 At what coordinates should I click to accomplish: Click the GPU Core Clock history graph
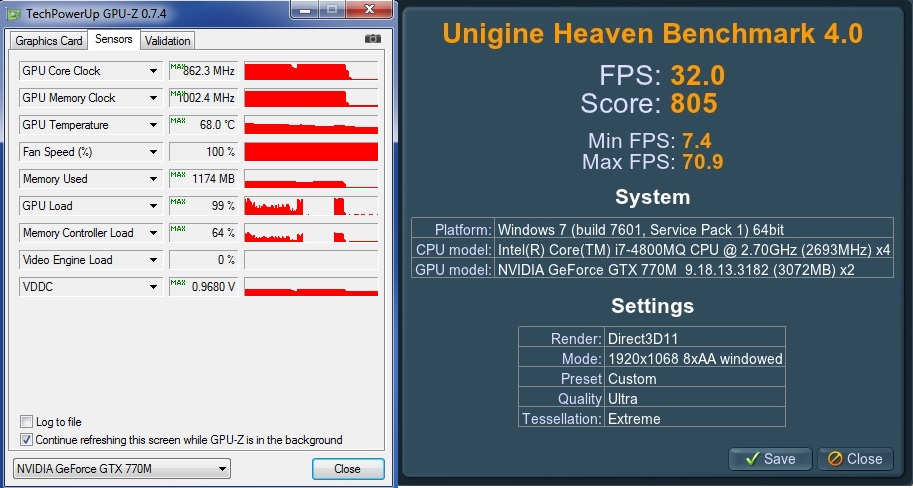point(311,71)
